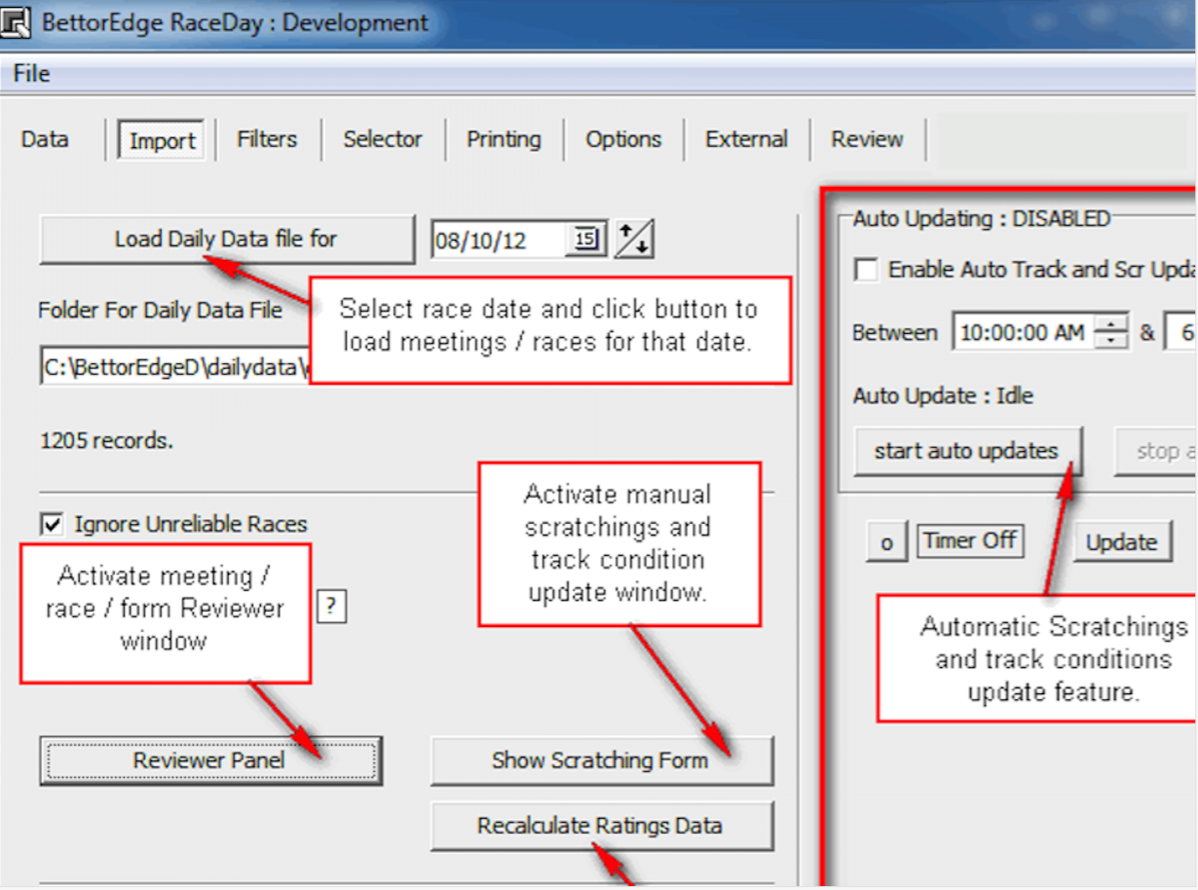
Task: Switch to the Filters tab
Action: click(267, 140)
